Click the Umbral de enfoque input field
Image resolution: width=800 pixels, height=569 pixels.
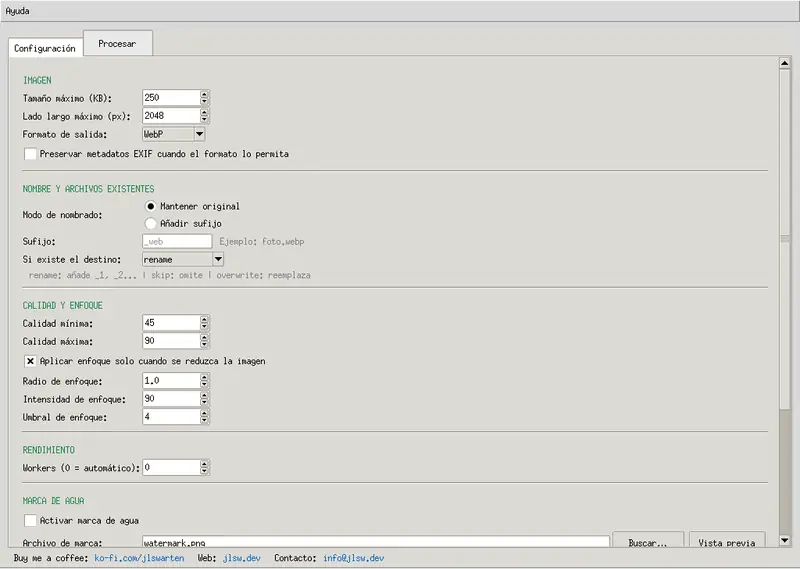pyautogui.click(x=170, y=417)
